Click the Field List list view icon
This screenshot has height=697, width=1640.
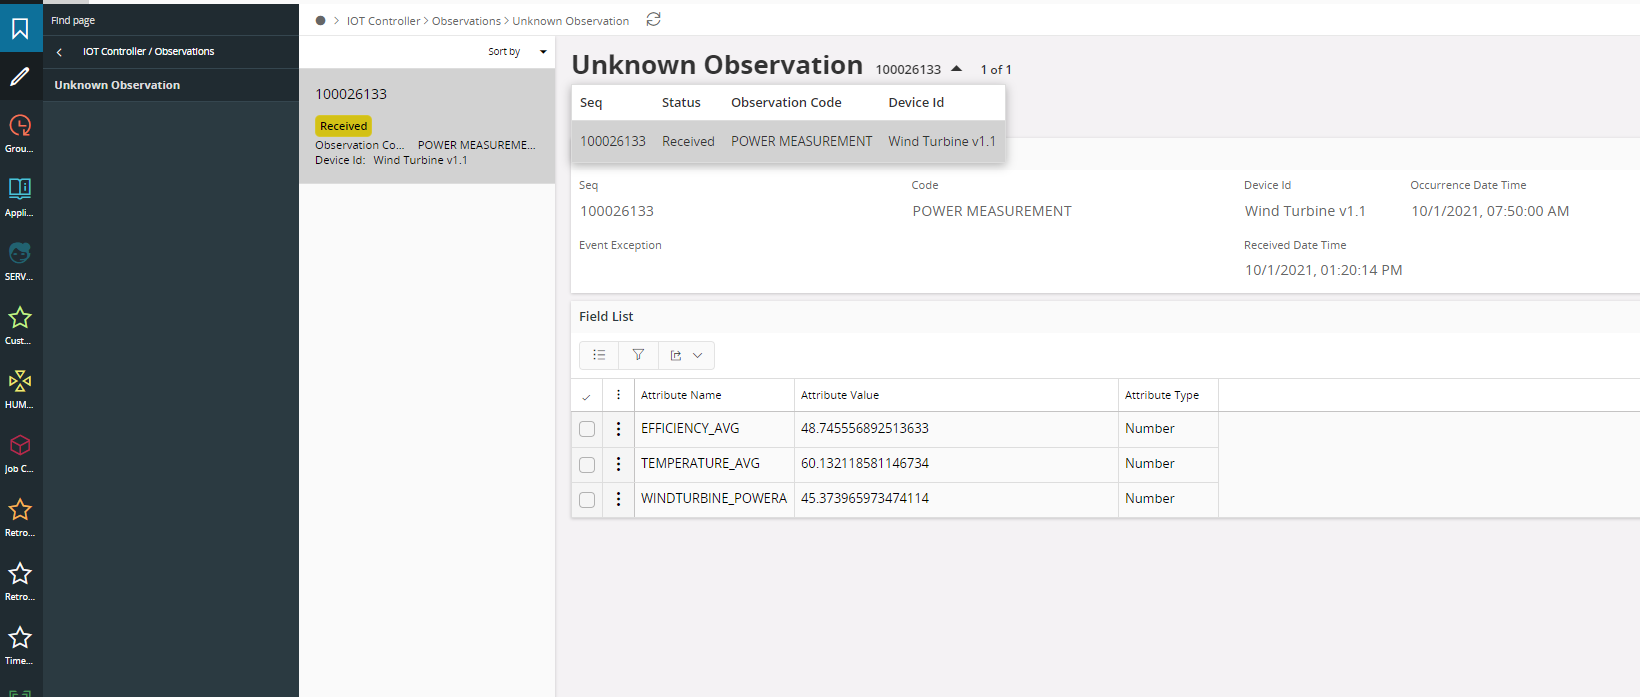[599, 355]
